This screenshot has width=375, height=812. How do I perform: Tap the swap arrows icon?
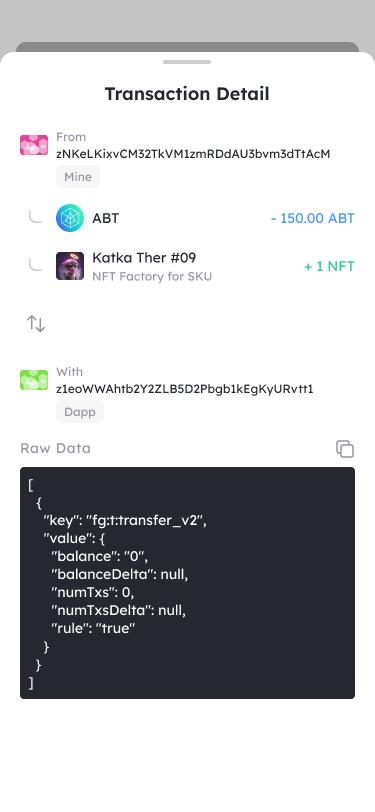click(36, 324)
